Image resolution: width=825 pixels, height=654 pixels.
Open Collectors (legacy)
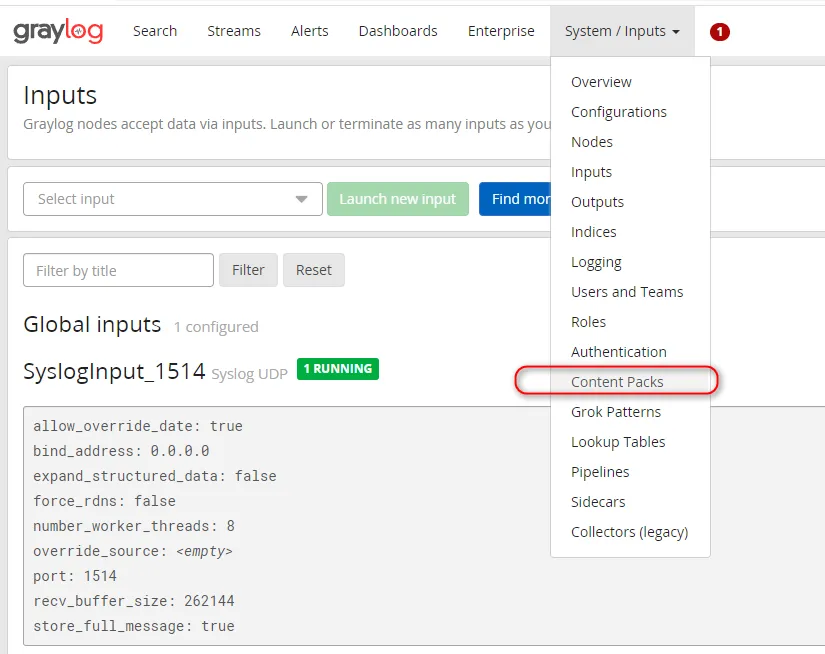(629, 532)
